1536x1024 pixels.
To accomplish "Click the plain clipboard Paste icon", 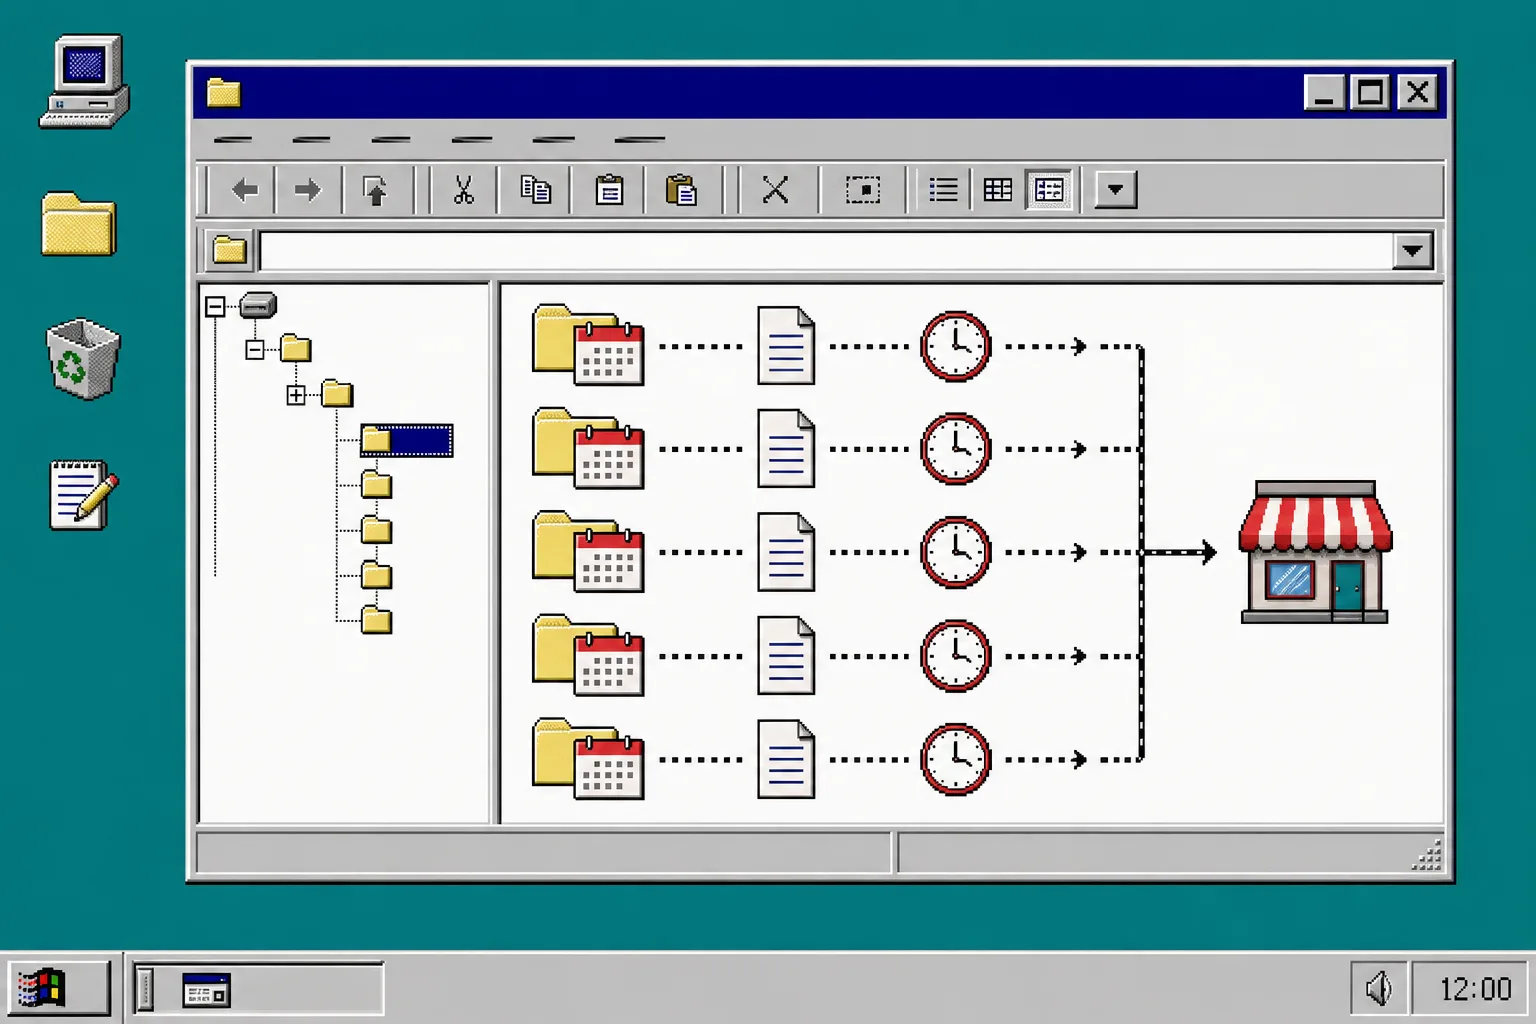I will (609, 190).
